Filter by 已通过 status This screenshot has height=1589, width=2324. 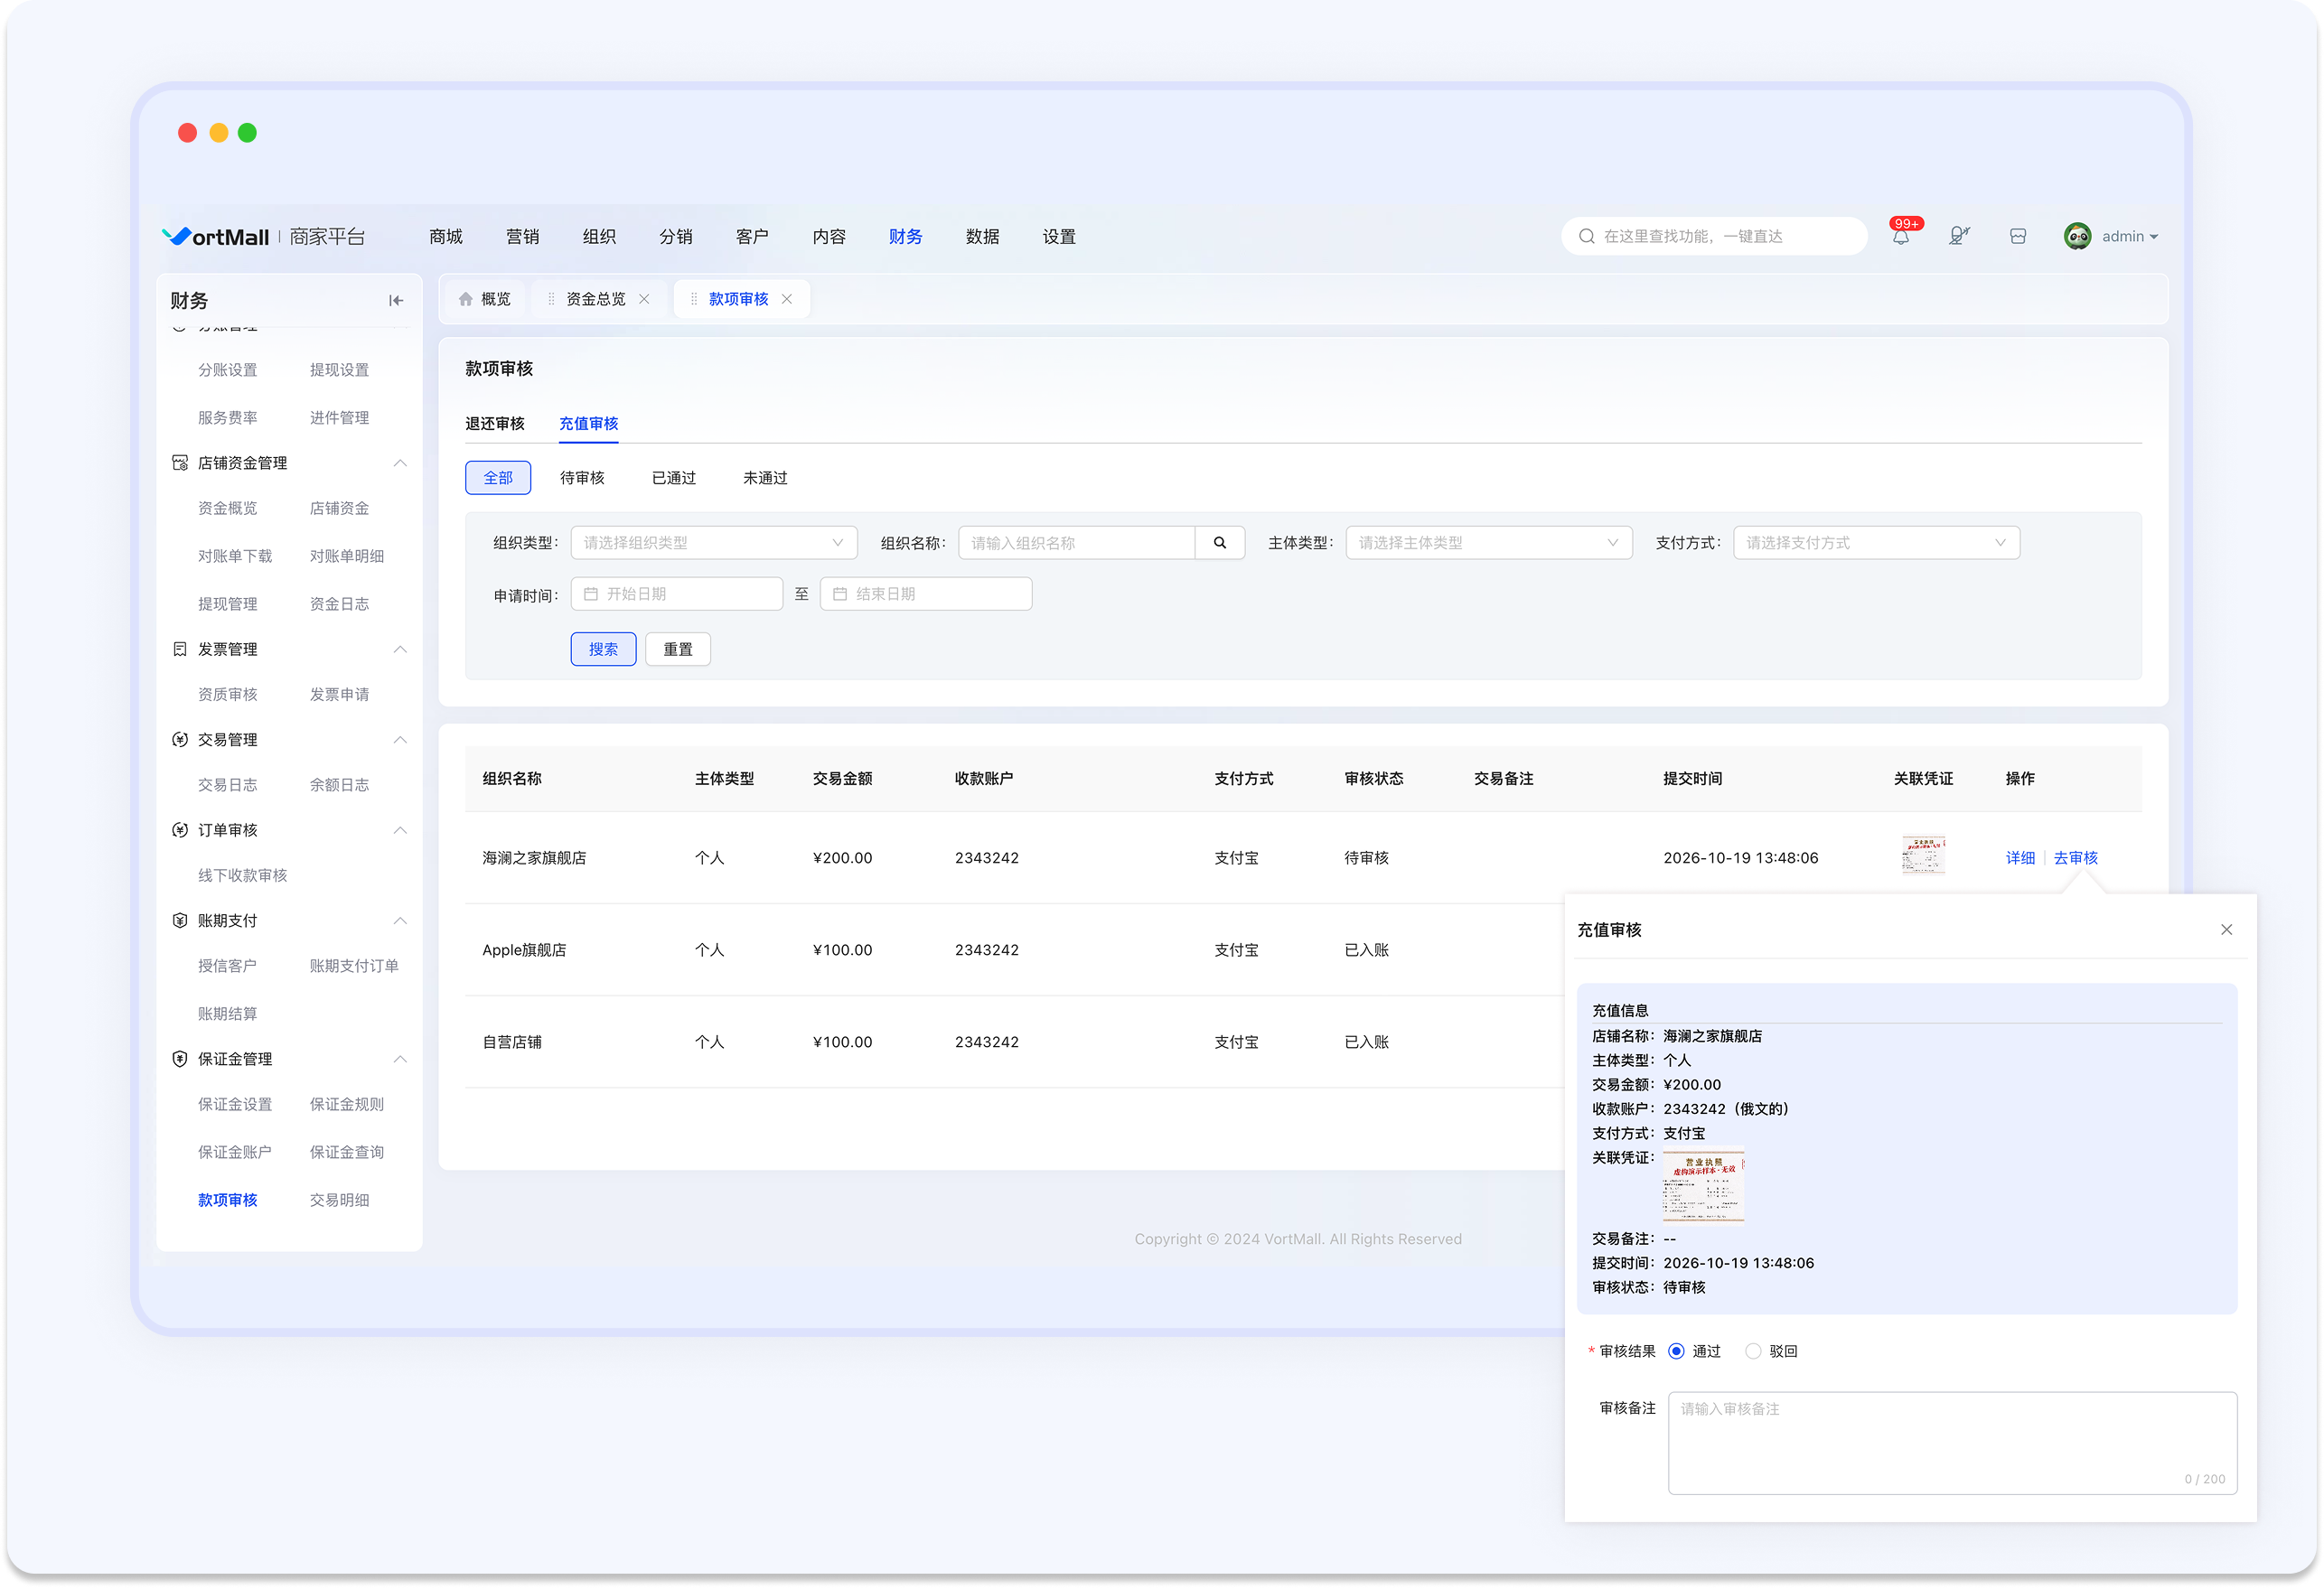[674, 478]
